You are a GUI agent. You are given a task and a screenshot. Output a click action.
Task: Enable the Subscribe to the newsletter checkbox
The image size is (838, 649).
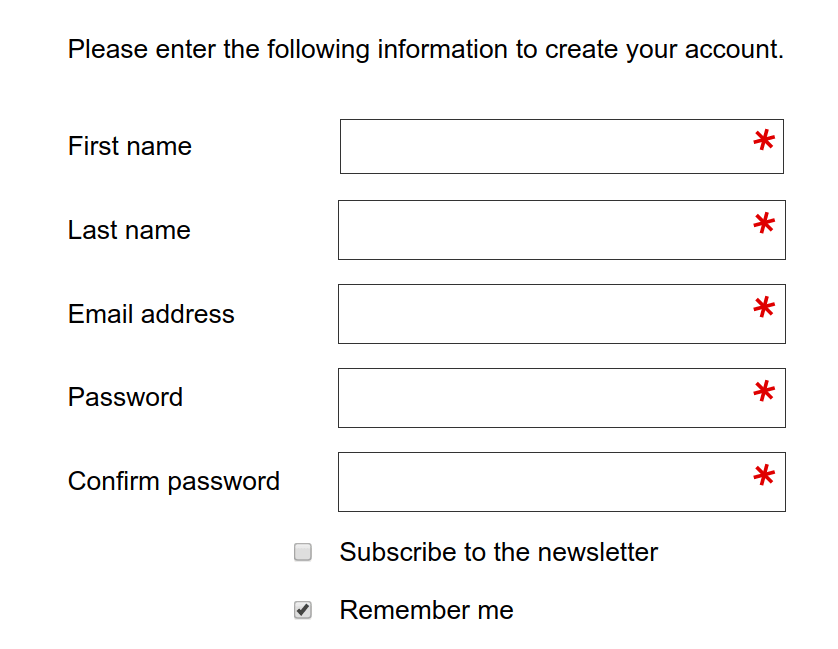coord(303,552)
